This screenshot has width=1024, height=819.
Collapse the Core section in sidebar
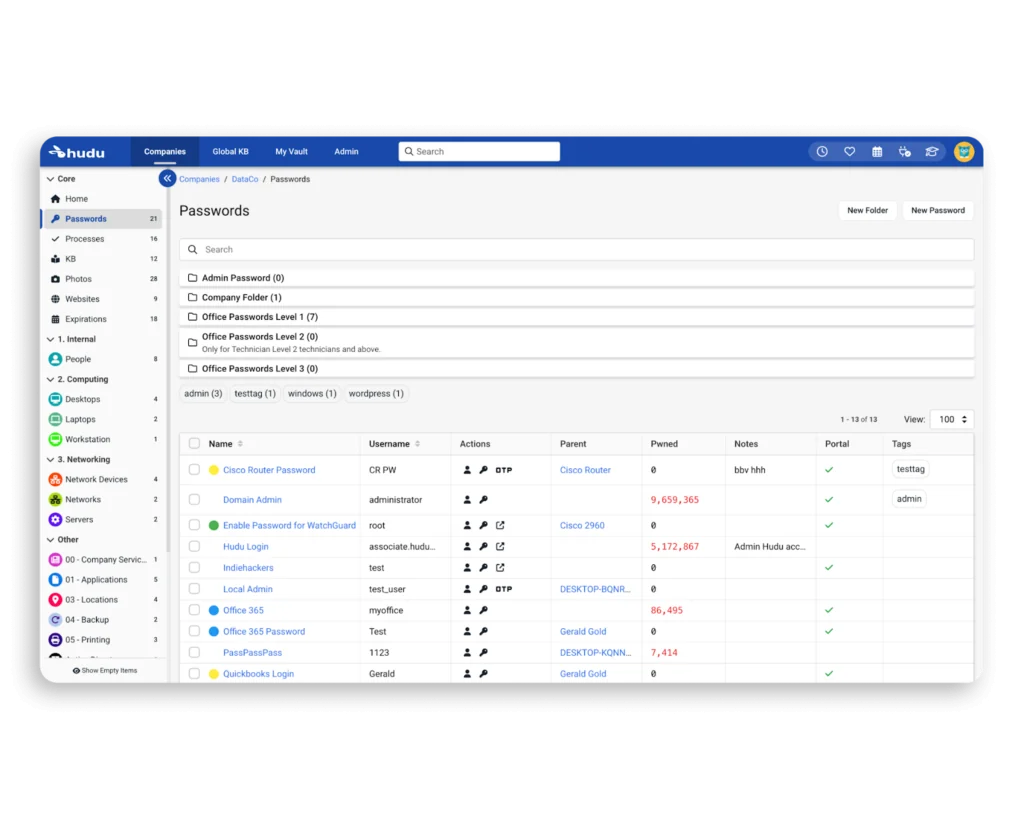coord(51,179)
